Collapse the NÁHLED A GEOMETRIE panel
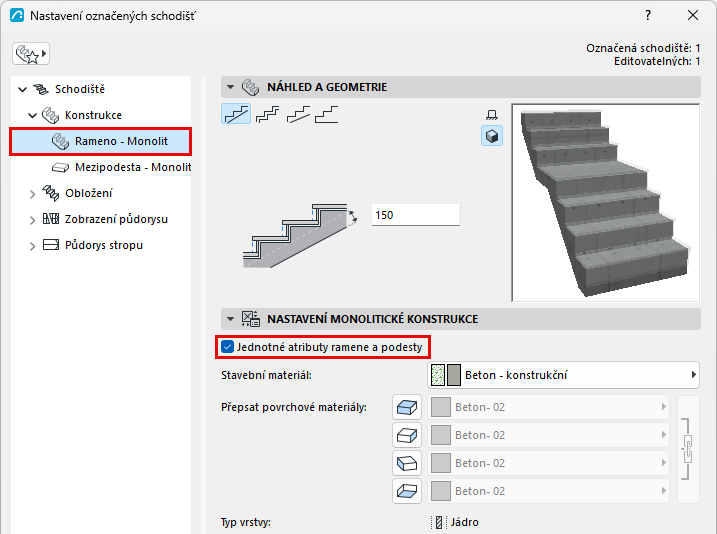The height and width of the screenshot is (534, 717). coord(230,87)
